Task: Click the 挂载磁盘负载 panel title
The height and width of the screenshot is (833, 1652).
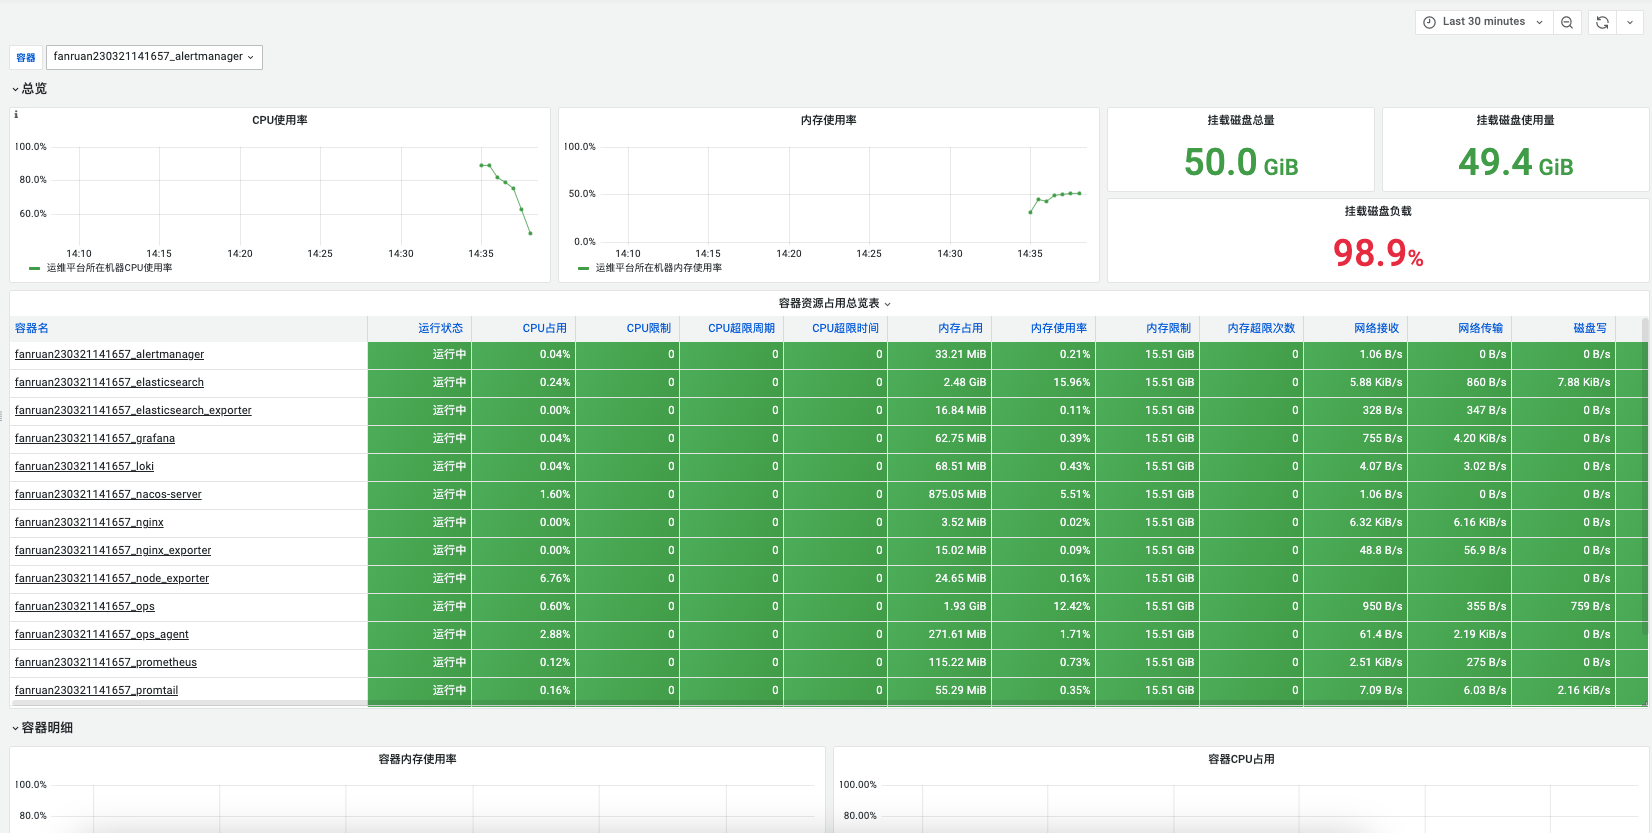Action: coord(1378,211)
